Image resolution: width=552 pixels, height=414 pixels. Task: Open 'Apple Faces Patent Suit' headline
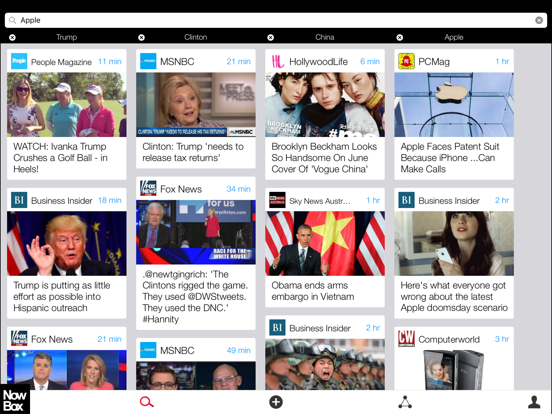click(450, 158)
